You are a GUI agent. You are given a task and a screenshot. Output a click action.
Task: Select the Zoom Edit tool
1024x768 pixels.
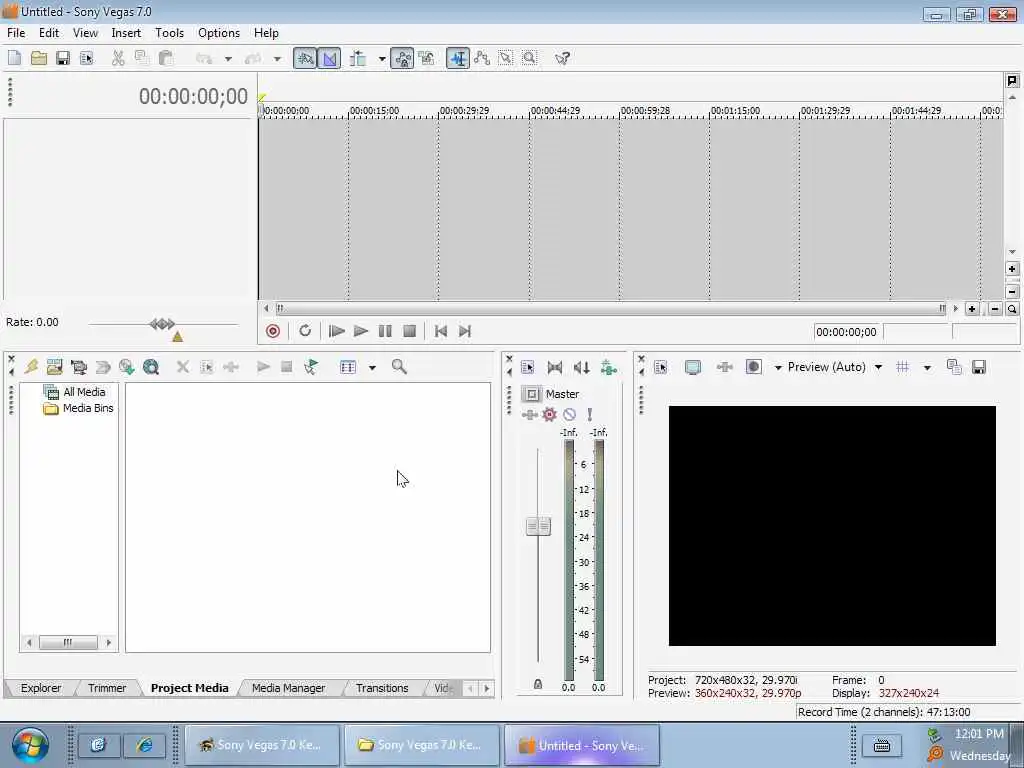click(x=530, y=58)
